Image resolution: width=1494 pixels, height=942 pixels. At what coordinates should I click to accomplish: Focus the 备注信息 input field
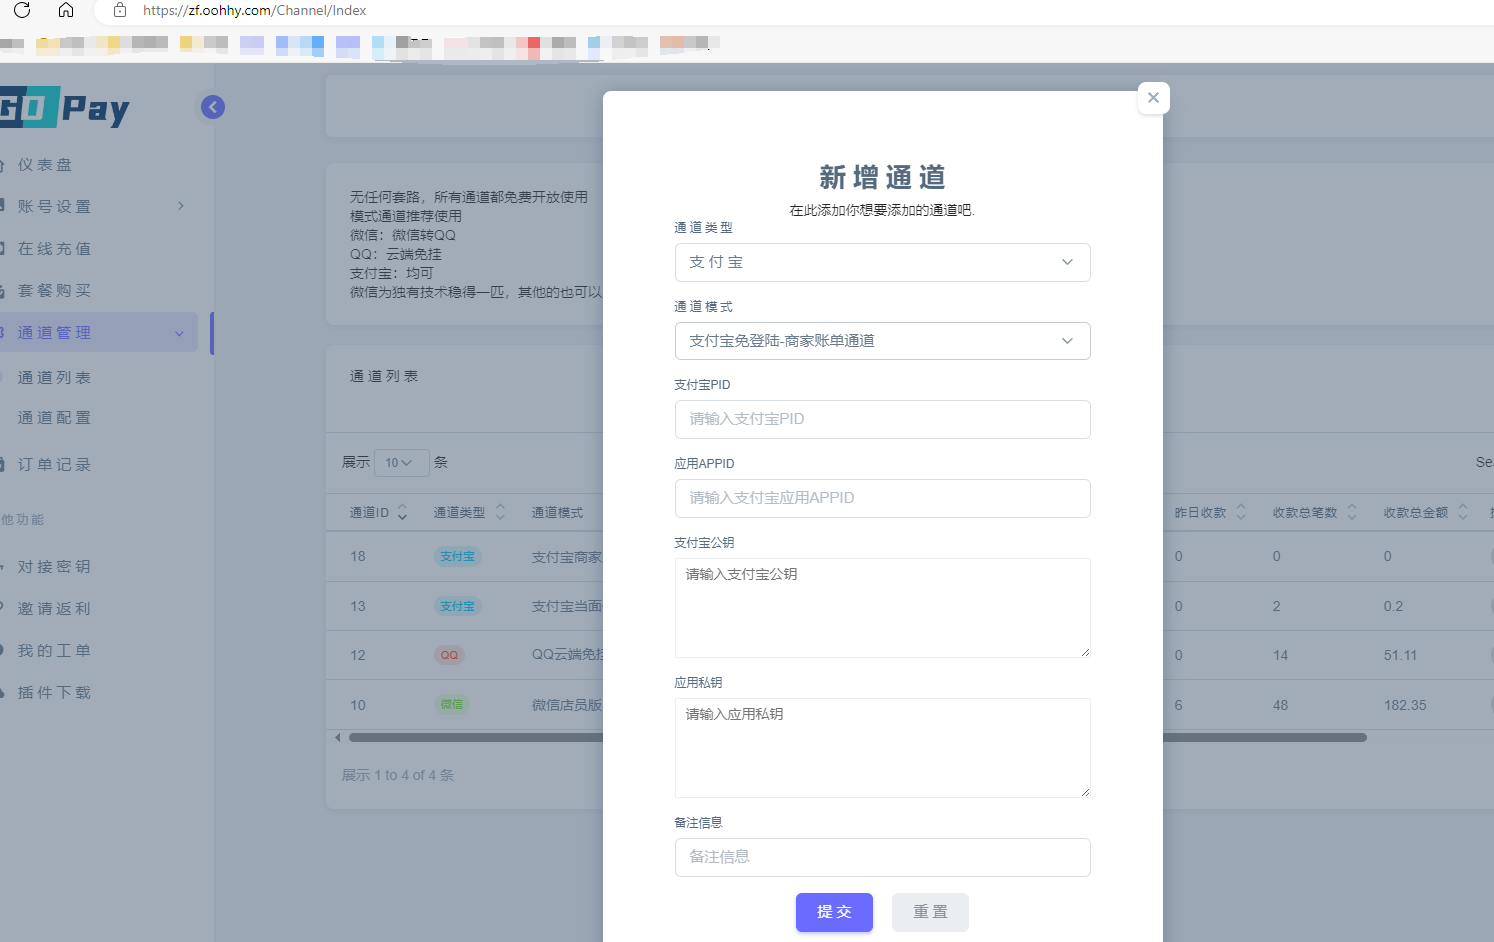pyautogui.click(x=882, y=857)
